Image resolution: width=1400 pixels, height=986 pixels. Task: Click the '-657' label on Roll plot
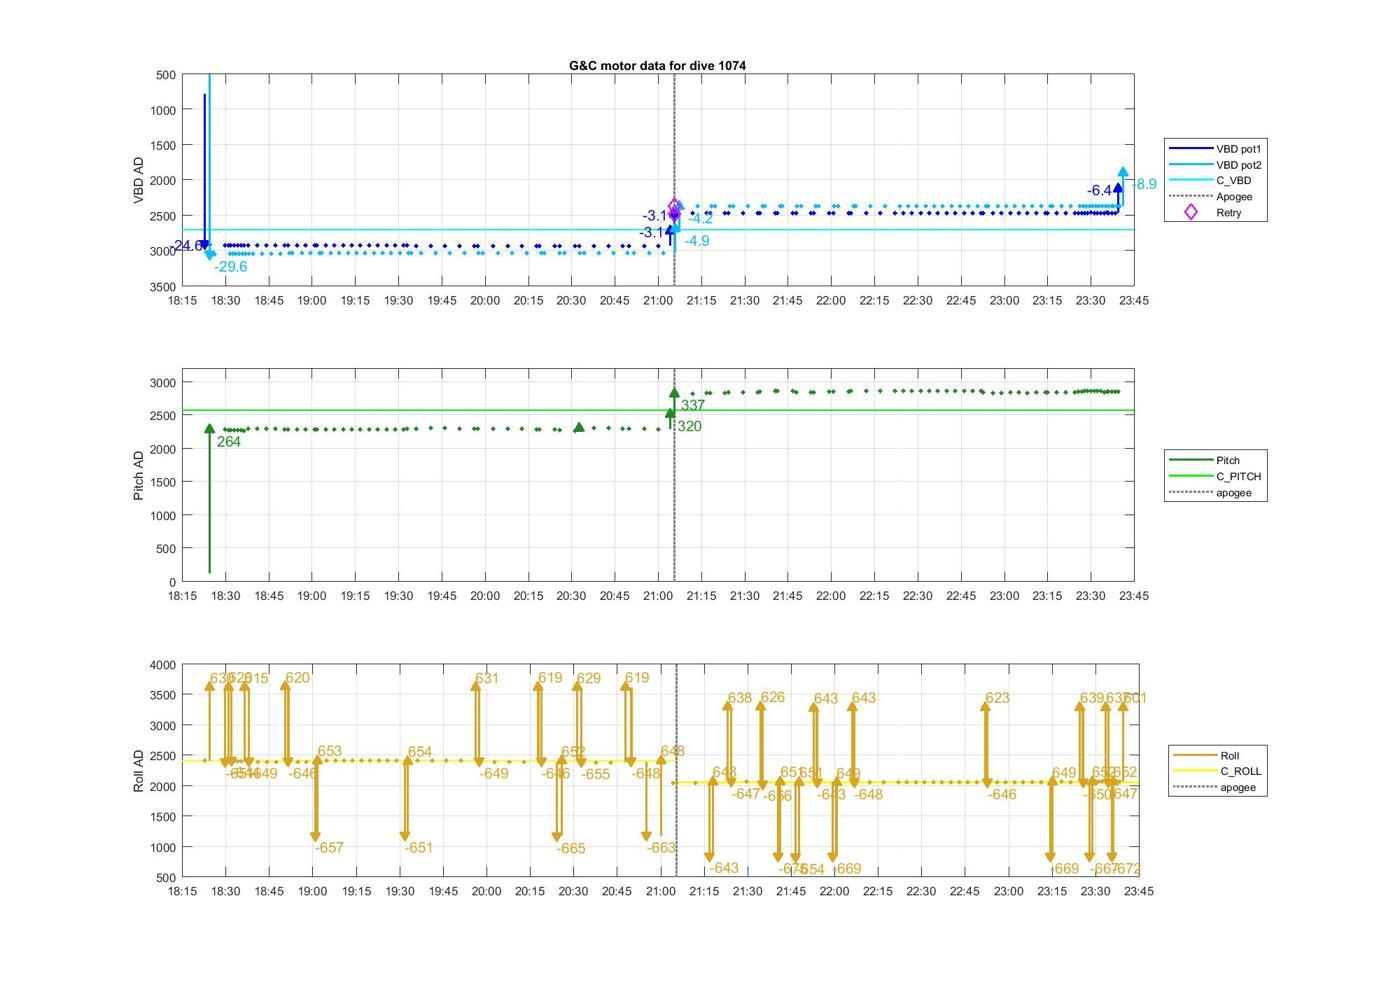[329, 848]
